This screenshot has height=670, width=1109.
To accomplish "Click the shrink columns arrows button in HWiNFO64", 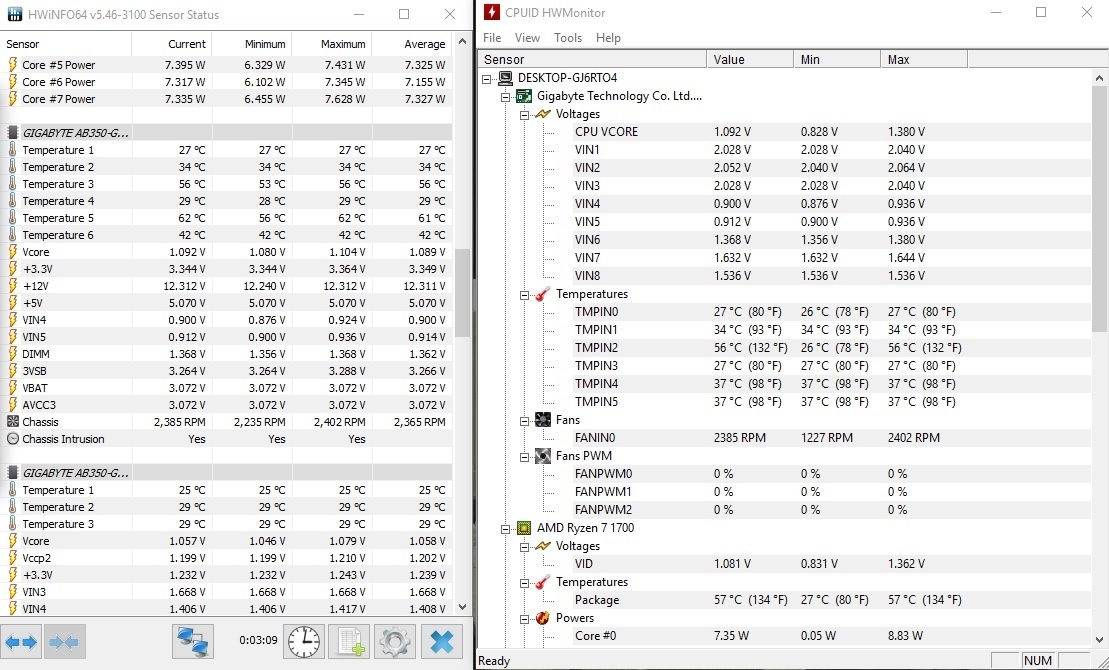I will (65, 642).
